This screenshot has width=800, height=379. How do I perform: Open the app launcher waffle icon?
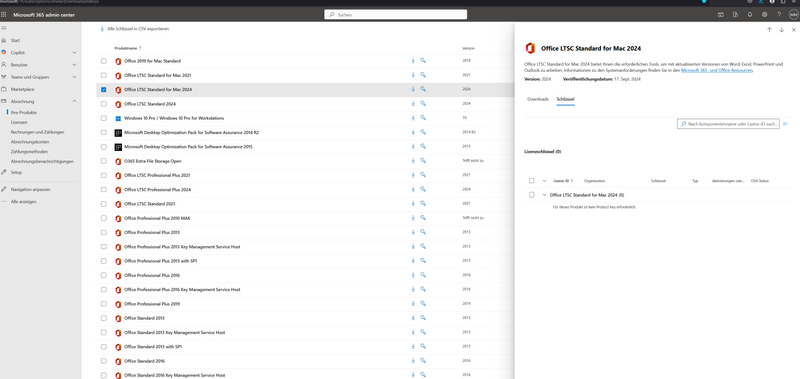coord(4,15)
